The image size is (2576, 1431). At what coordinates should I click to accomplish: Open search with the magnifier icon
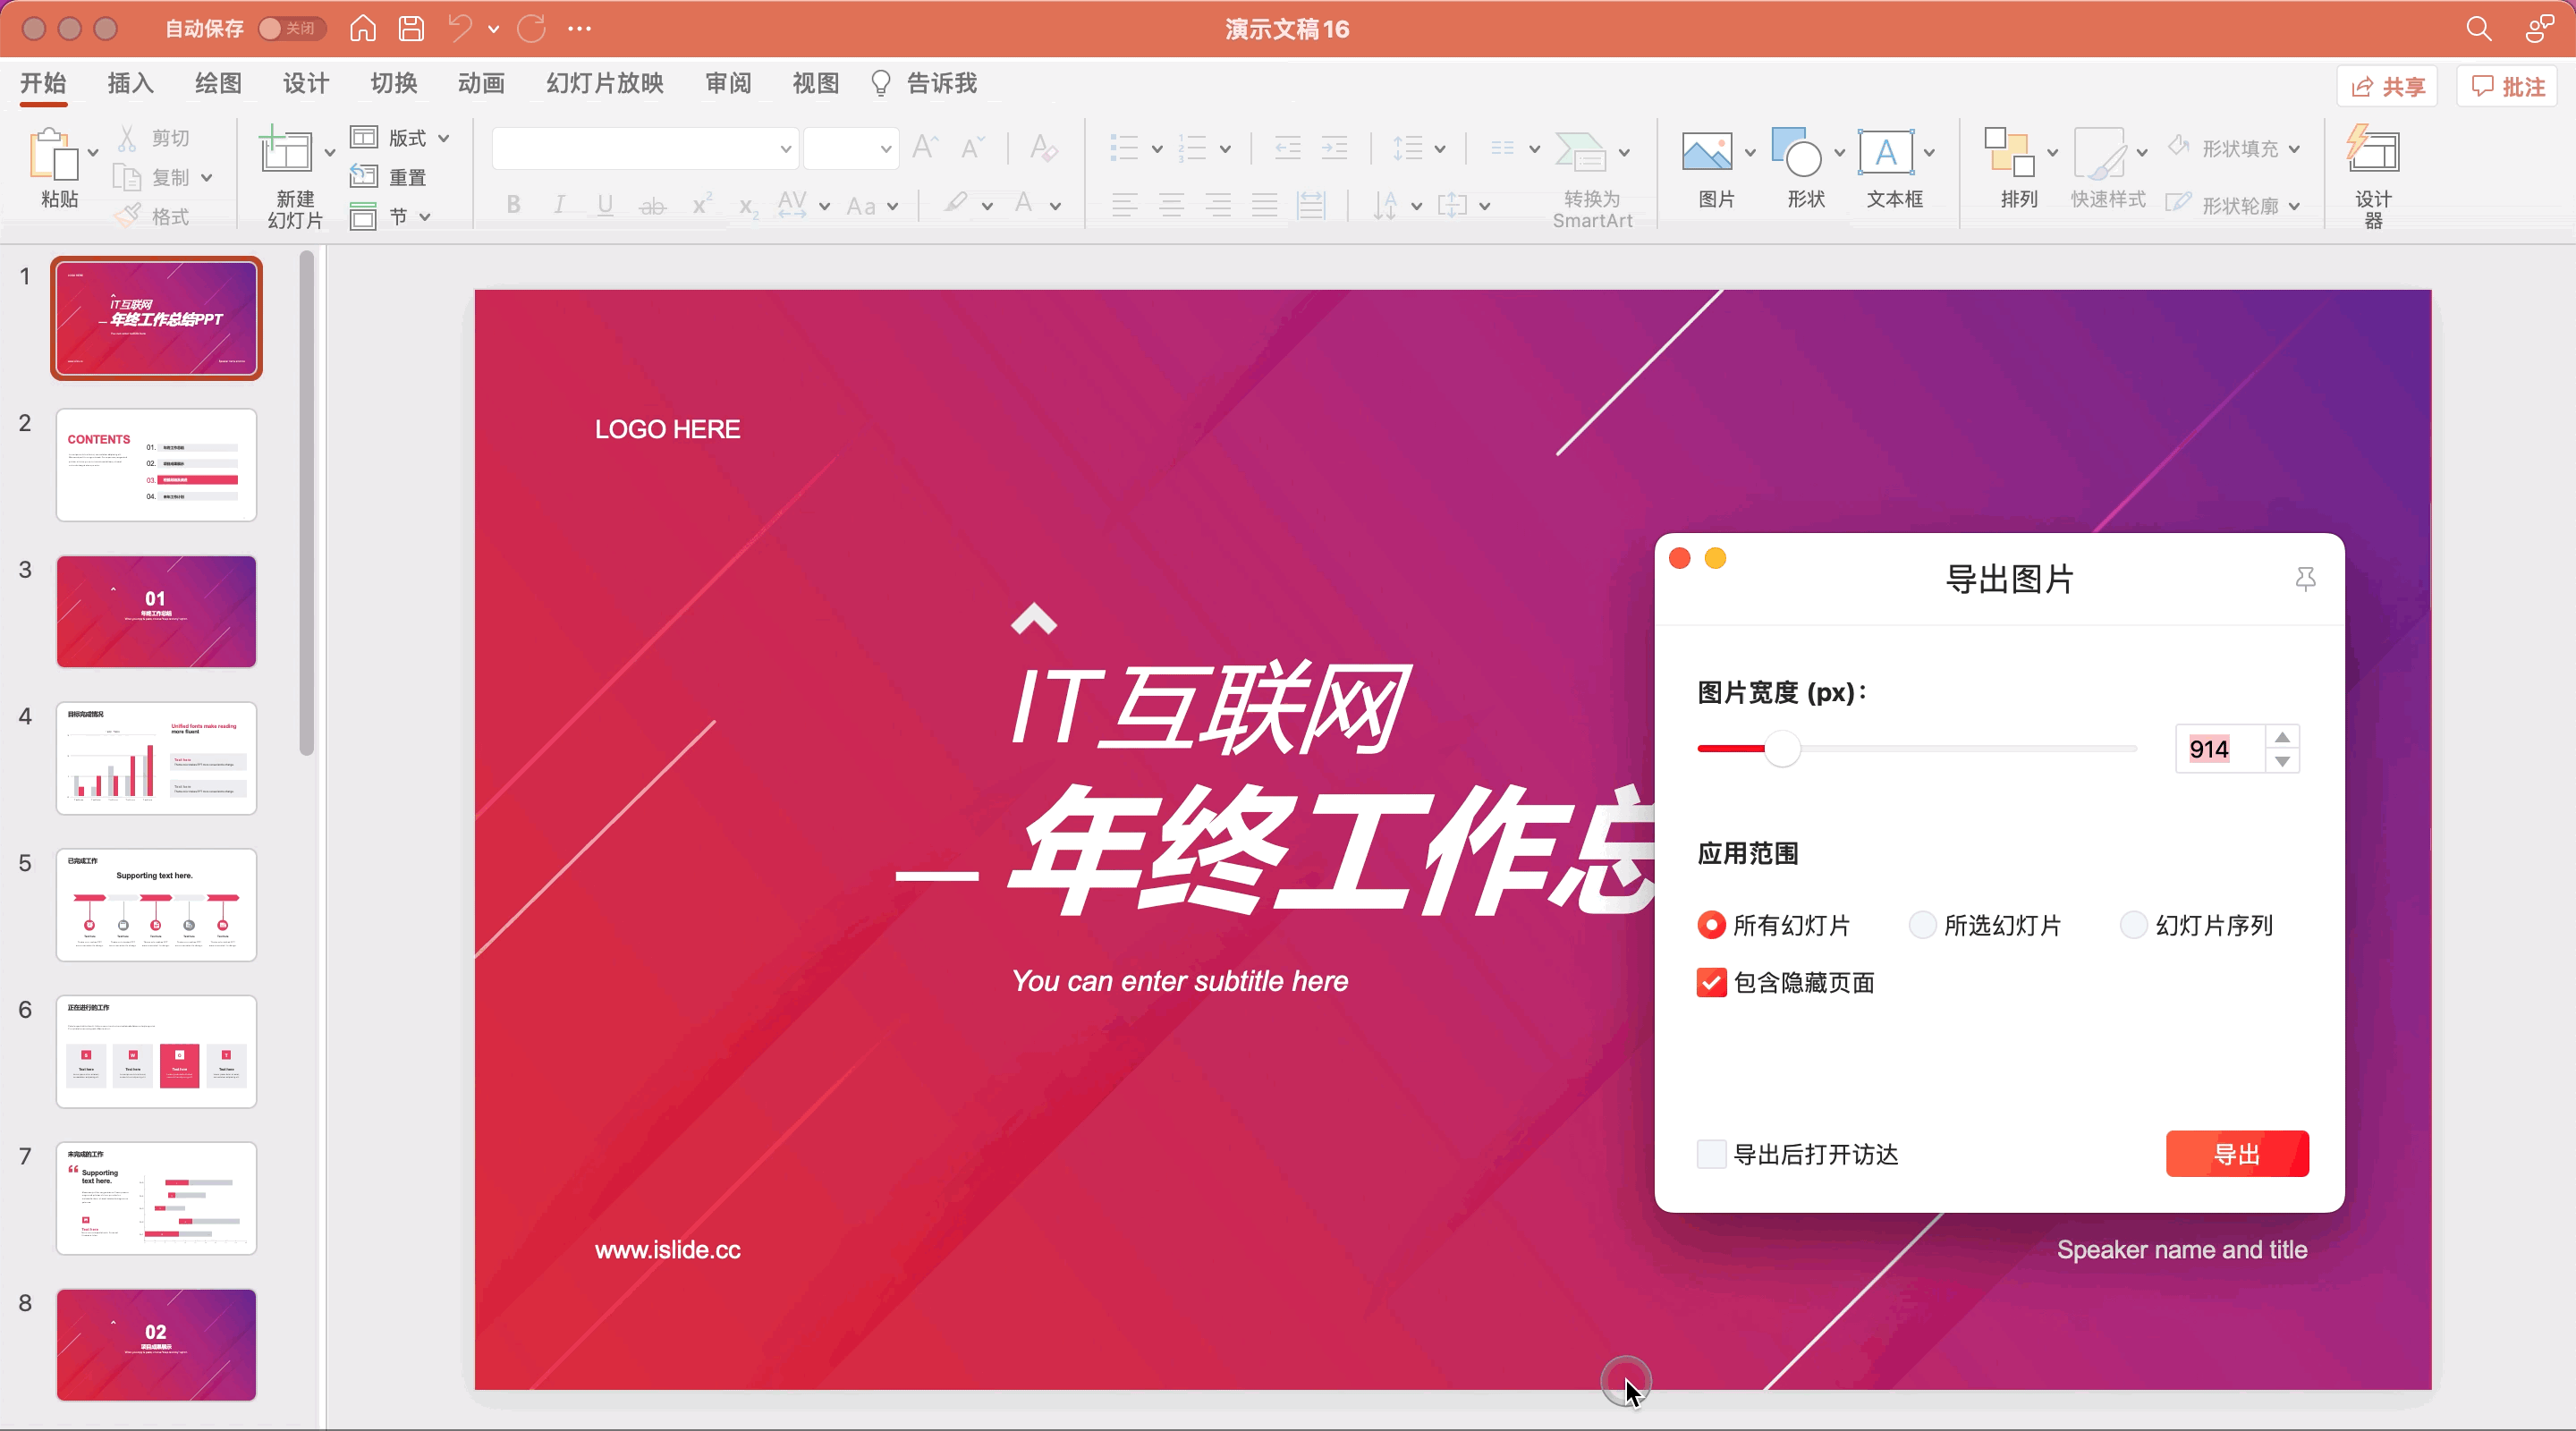pos(2478,28)
